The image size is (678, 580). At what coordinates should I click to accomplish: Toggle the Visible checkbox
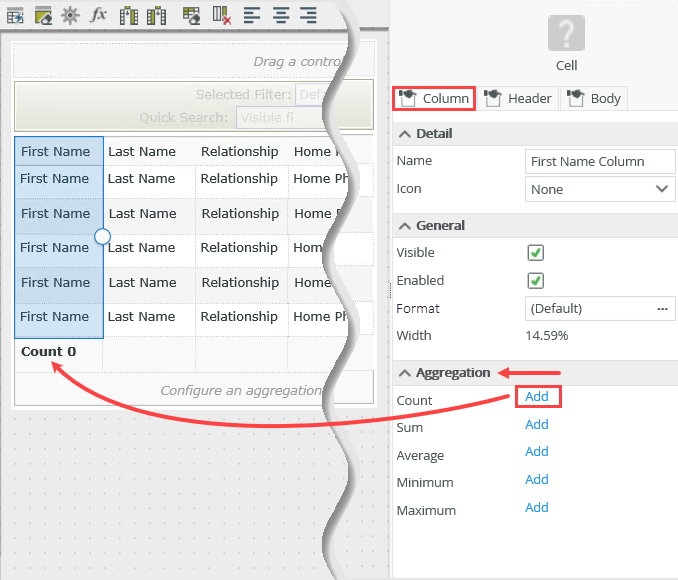point(536,253)
